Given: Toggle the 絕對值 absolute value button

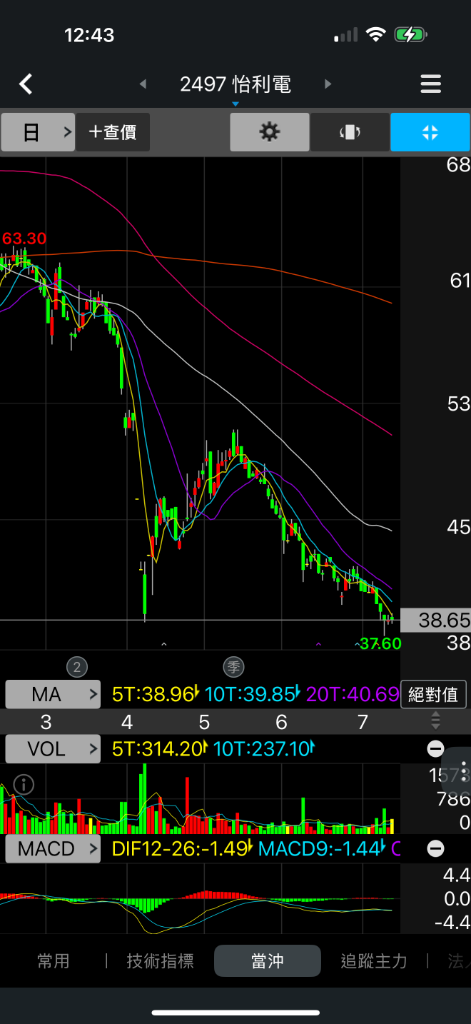Looking at the screenshot, I should pyautogui.click(x=434, y=694).
